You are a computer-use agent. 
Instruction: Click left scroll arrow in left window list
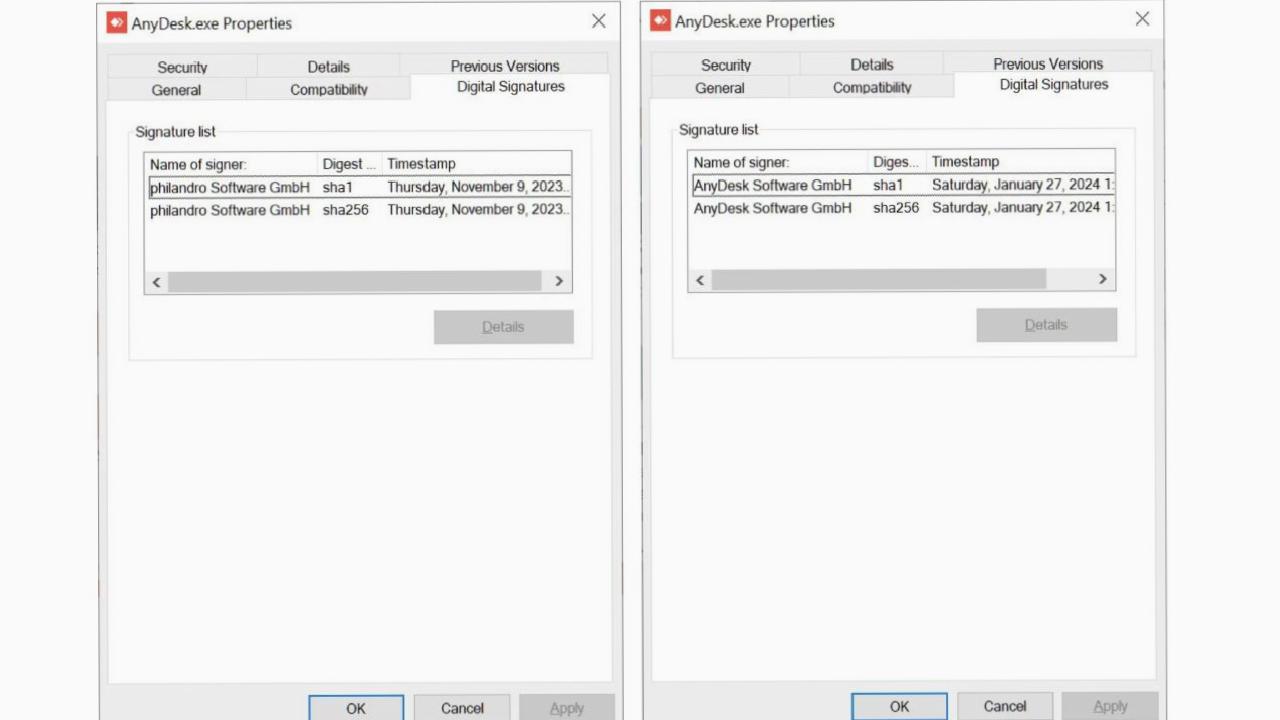156,282
